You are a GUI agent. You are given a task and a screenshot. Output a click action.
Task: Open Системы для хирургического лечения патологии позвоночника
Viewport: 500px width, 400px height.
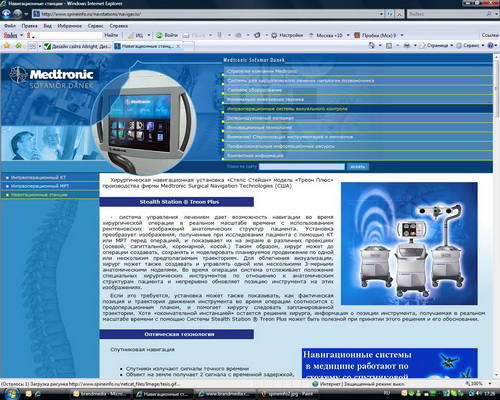(300, 80)
